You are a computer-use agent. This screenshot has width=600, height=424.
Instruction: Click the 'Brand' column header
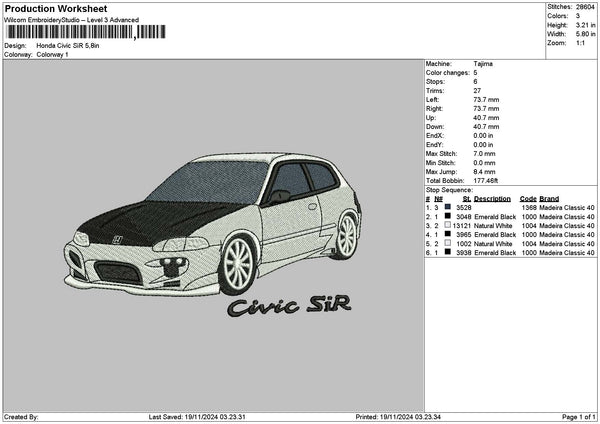[x=549, y=199]
